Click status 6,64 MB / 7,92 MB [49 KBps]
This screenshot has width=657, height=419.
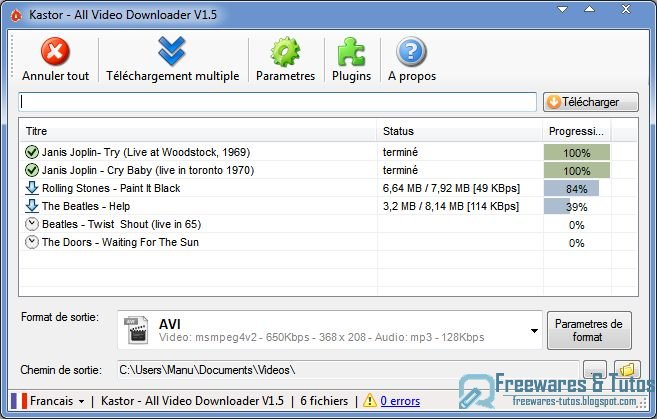451,188
